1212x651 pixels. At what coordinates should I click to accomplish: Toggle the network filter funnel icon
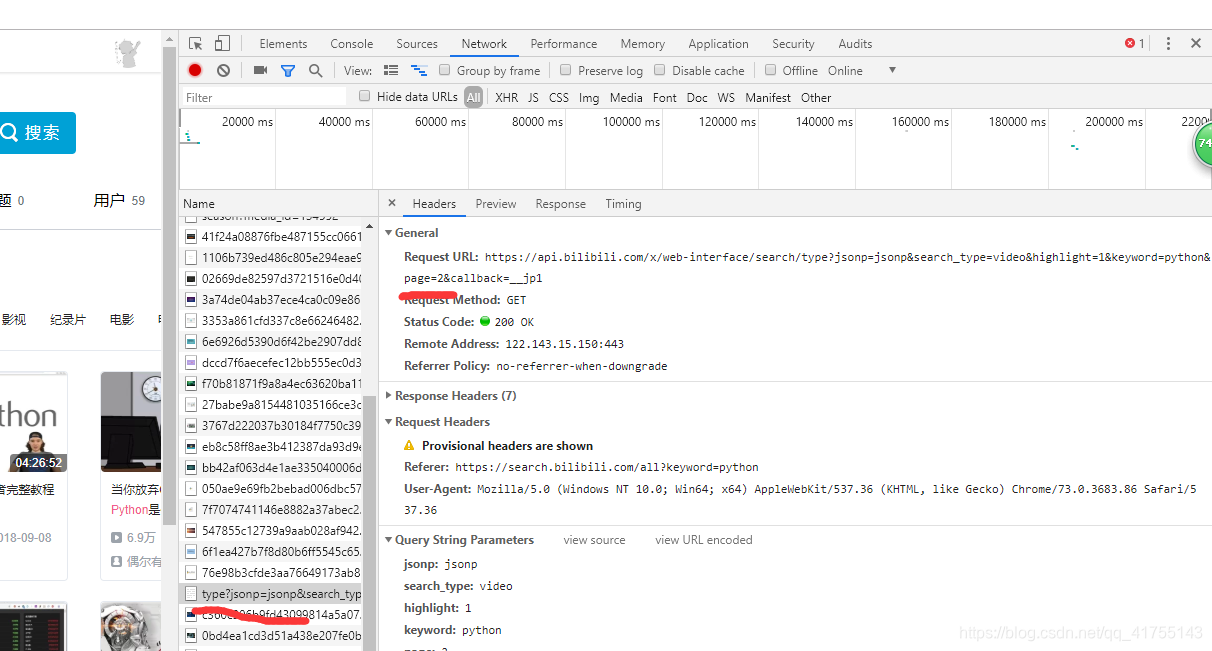[288, 70]
